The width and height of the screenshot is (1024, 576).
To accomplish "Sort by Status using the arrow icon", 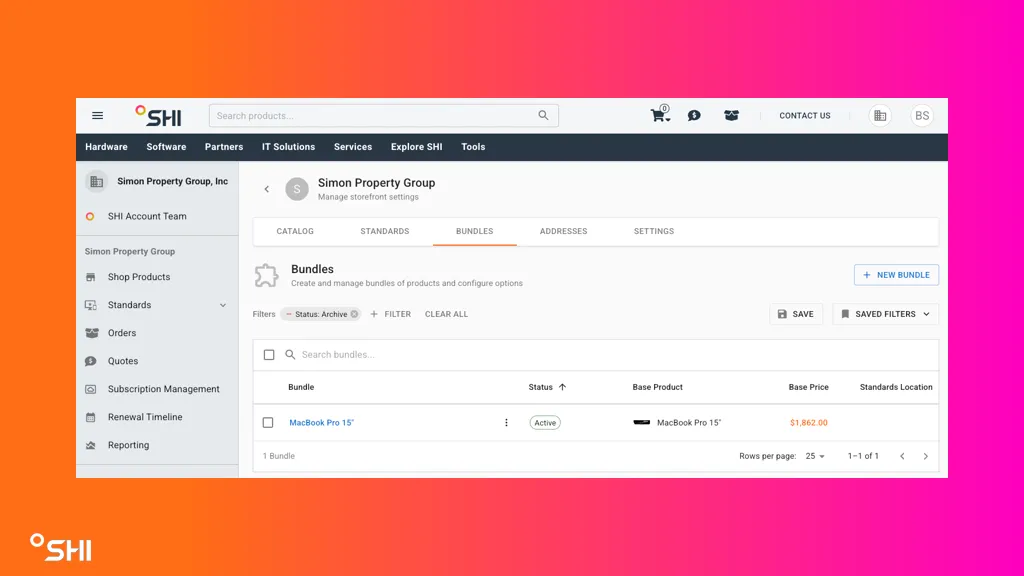I will [x=562, y=387].
